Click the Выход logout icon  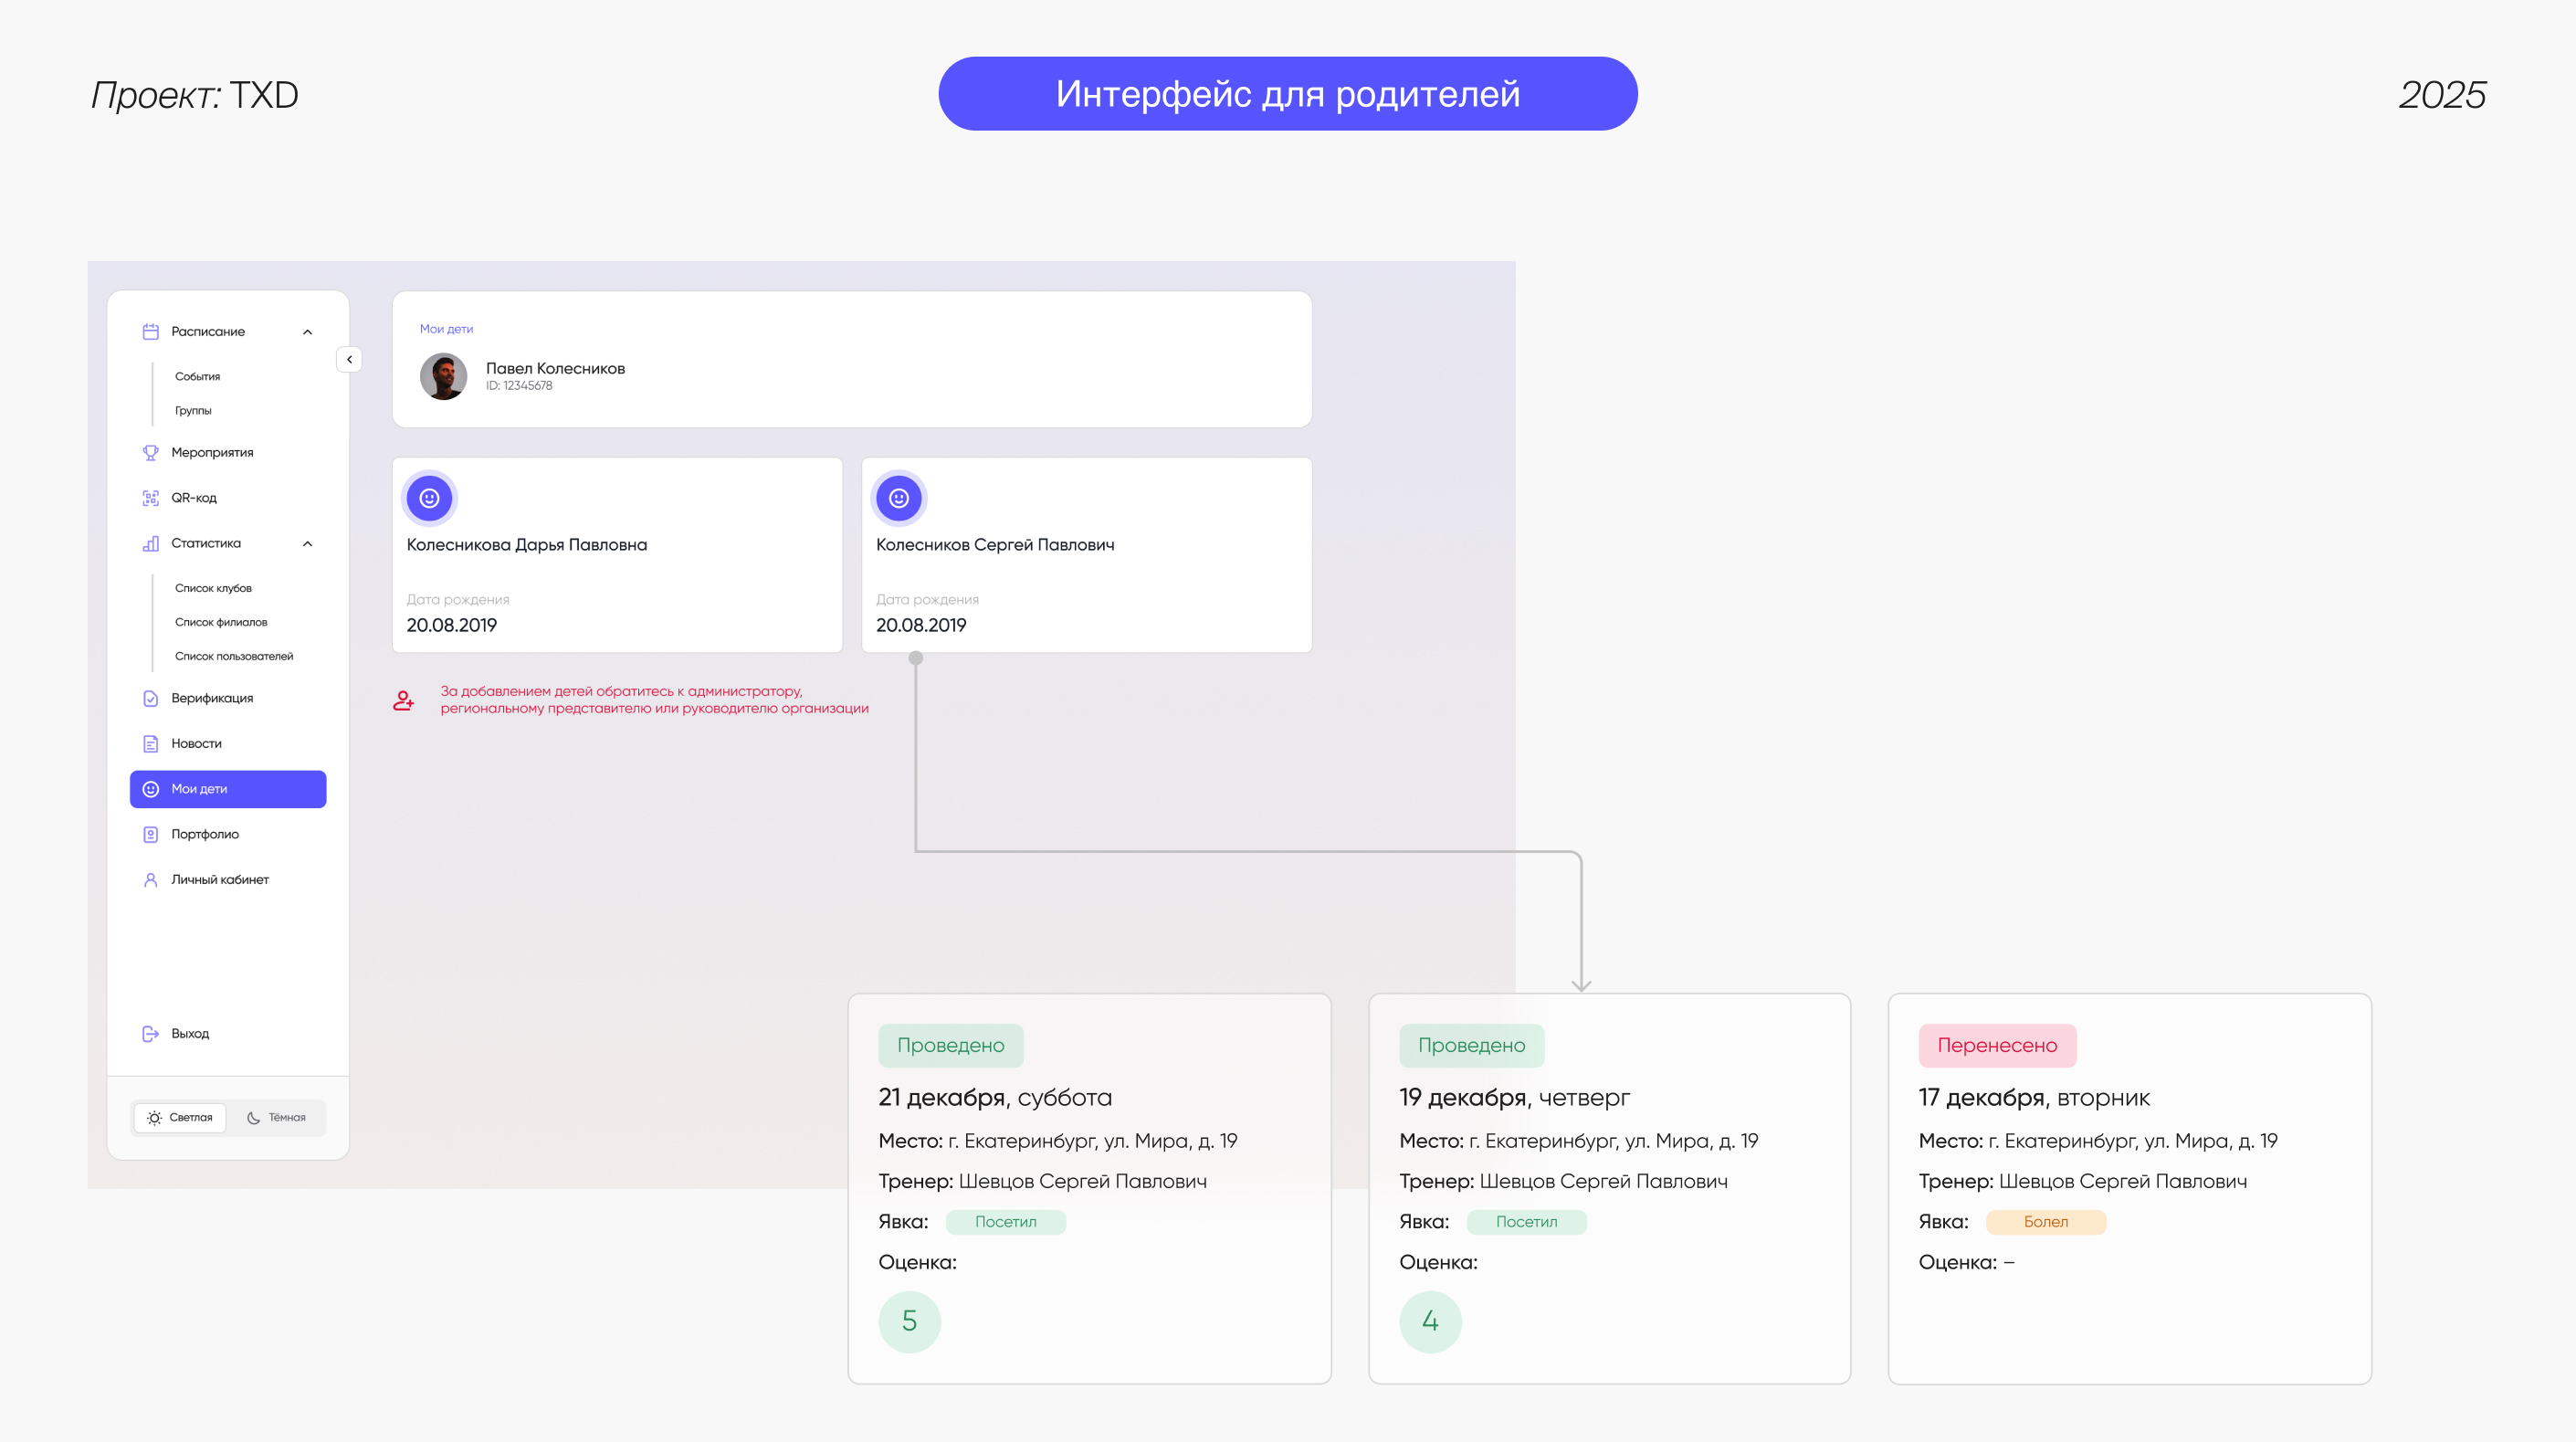150,1033
